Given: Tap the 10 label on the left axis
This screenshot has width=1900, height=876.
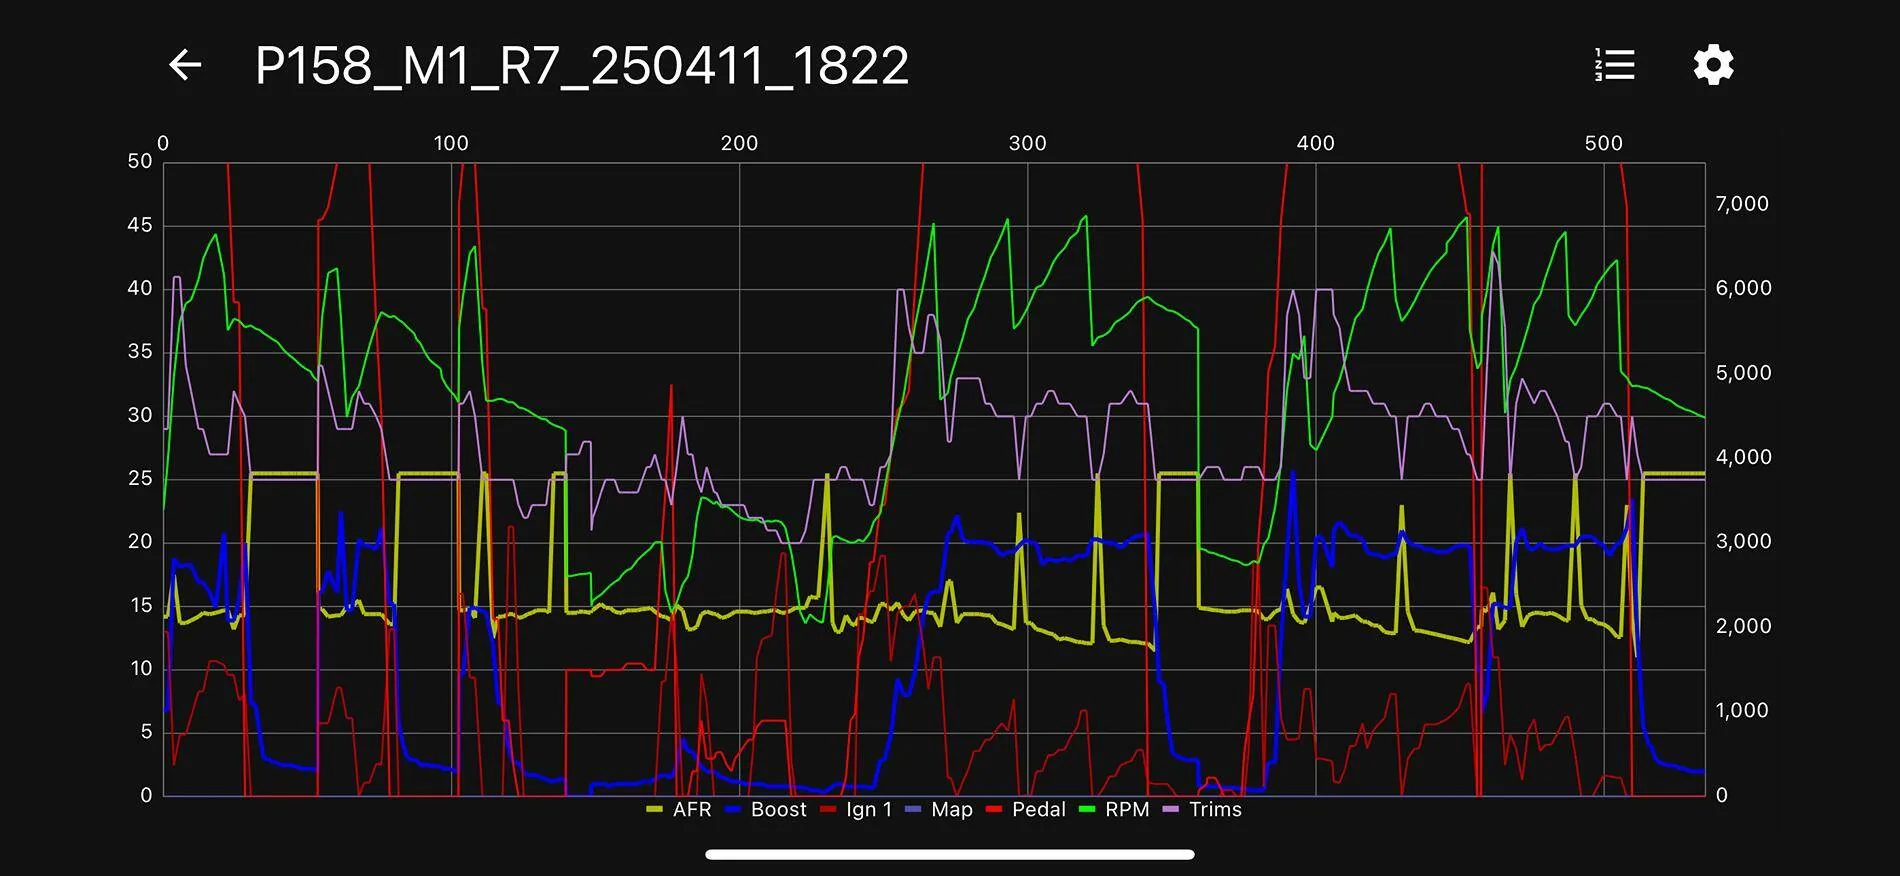Looking at the screenshot, I should [x=140, y=668].
